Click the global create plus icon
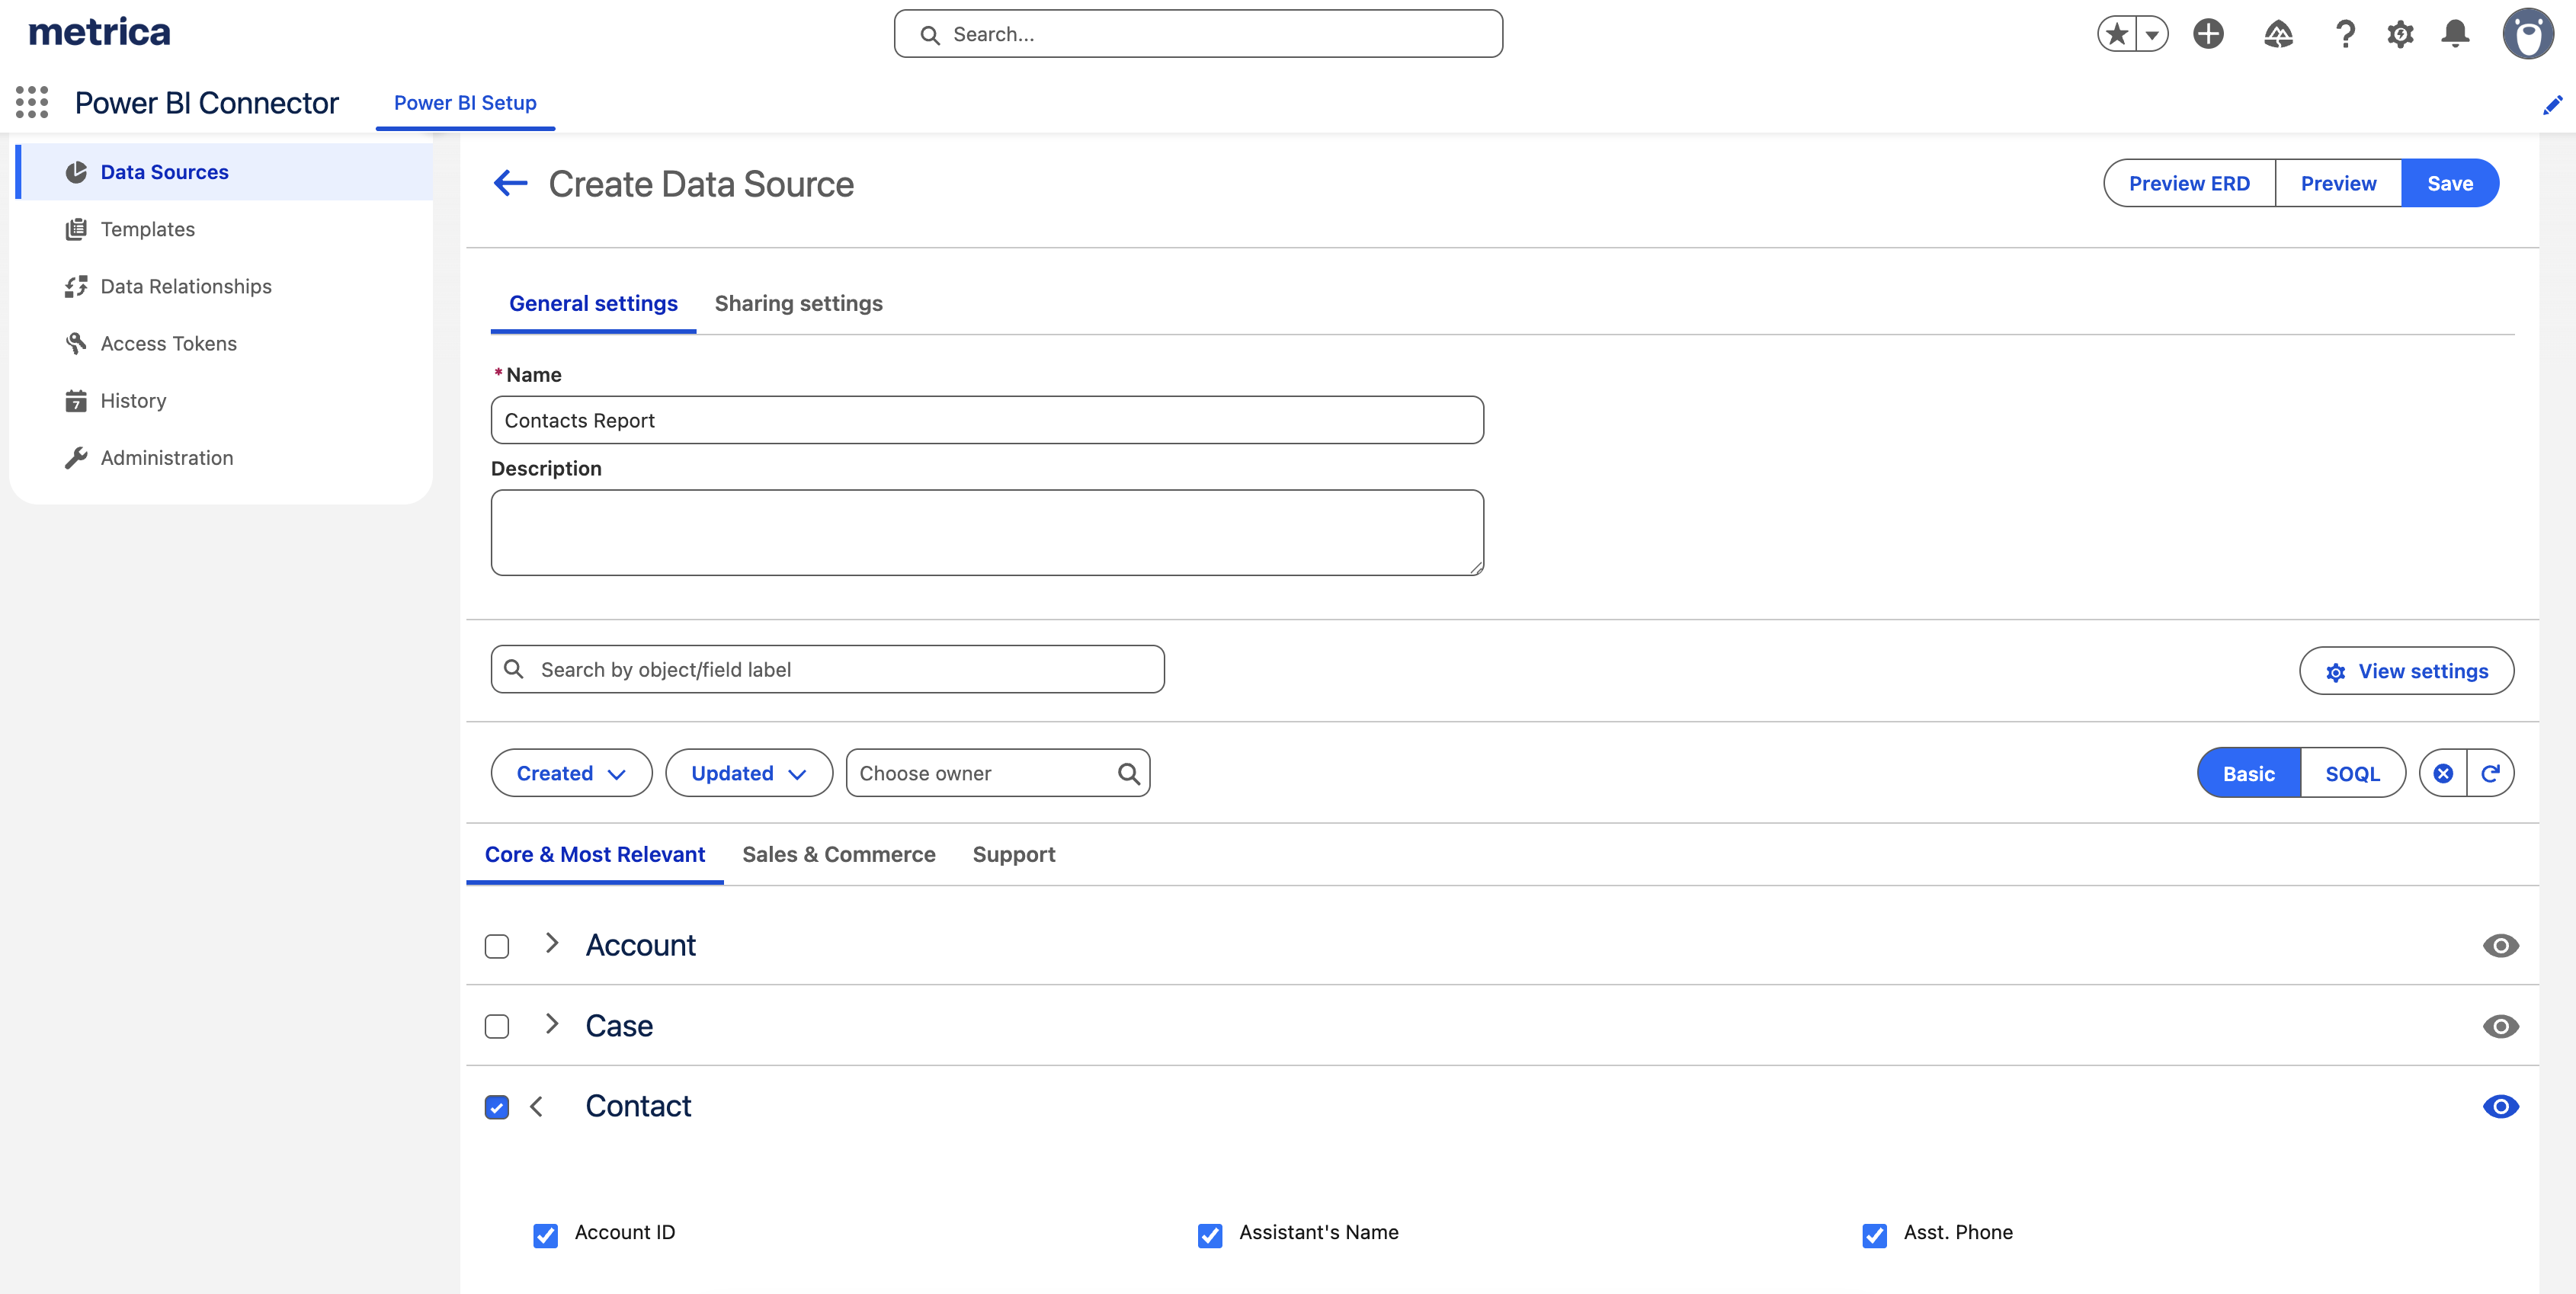 2208,34
